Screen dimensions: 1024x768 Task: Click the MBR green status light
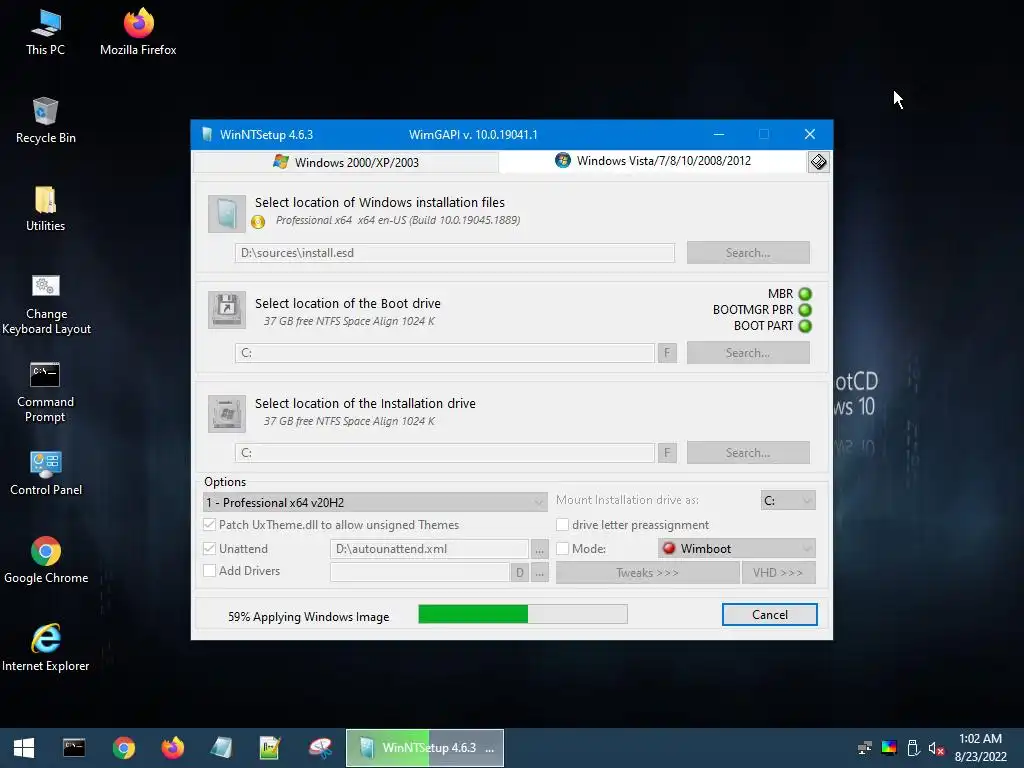[805, 294]
